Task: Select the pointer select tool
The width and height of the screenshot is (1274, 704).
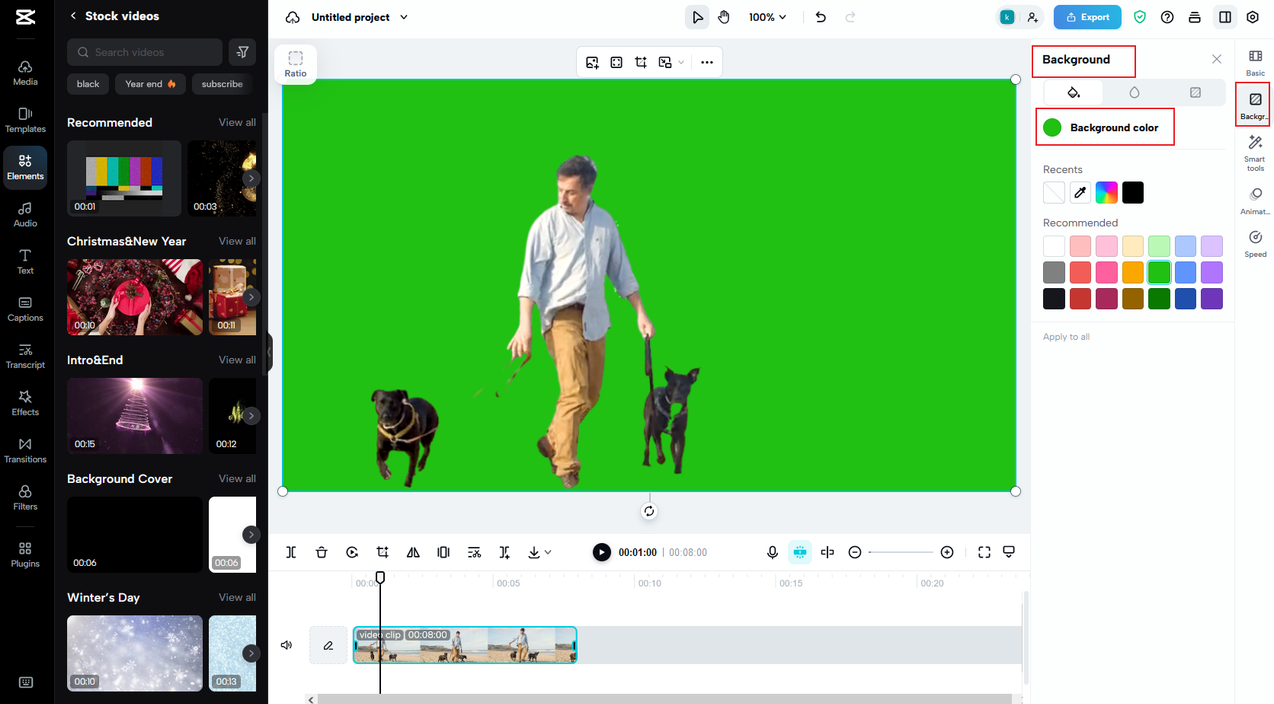Action: click(x=697, y=17)
